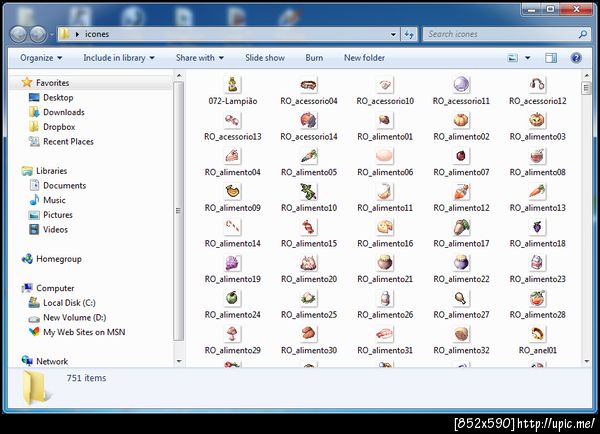The height and width of the screenshot is (434, 600).
Task: Open the Videos library
Action: click(x=55, y=230)
